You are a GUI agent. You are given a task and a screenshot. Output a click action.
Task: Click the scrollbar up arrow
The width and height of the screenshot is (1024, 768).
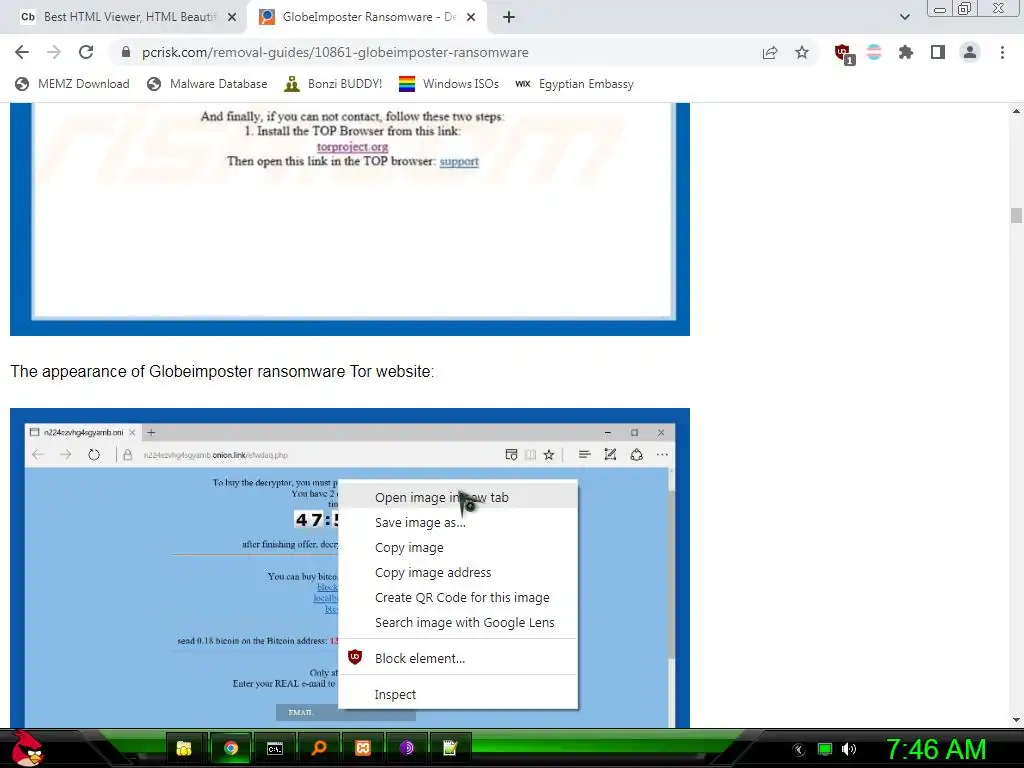(1016, 111)
